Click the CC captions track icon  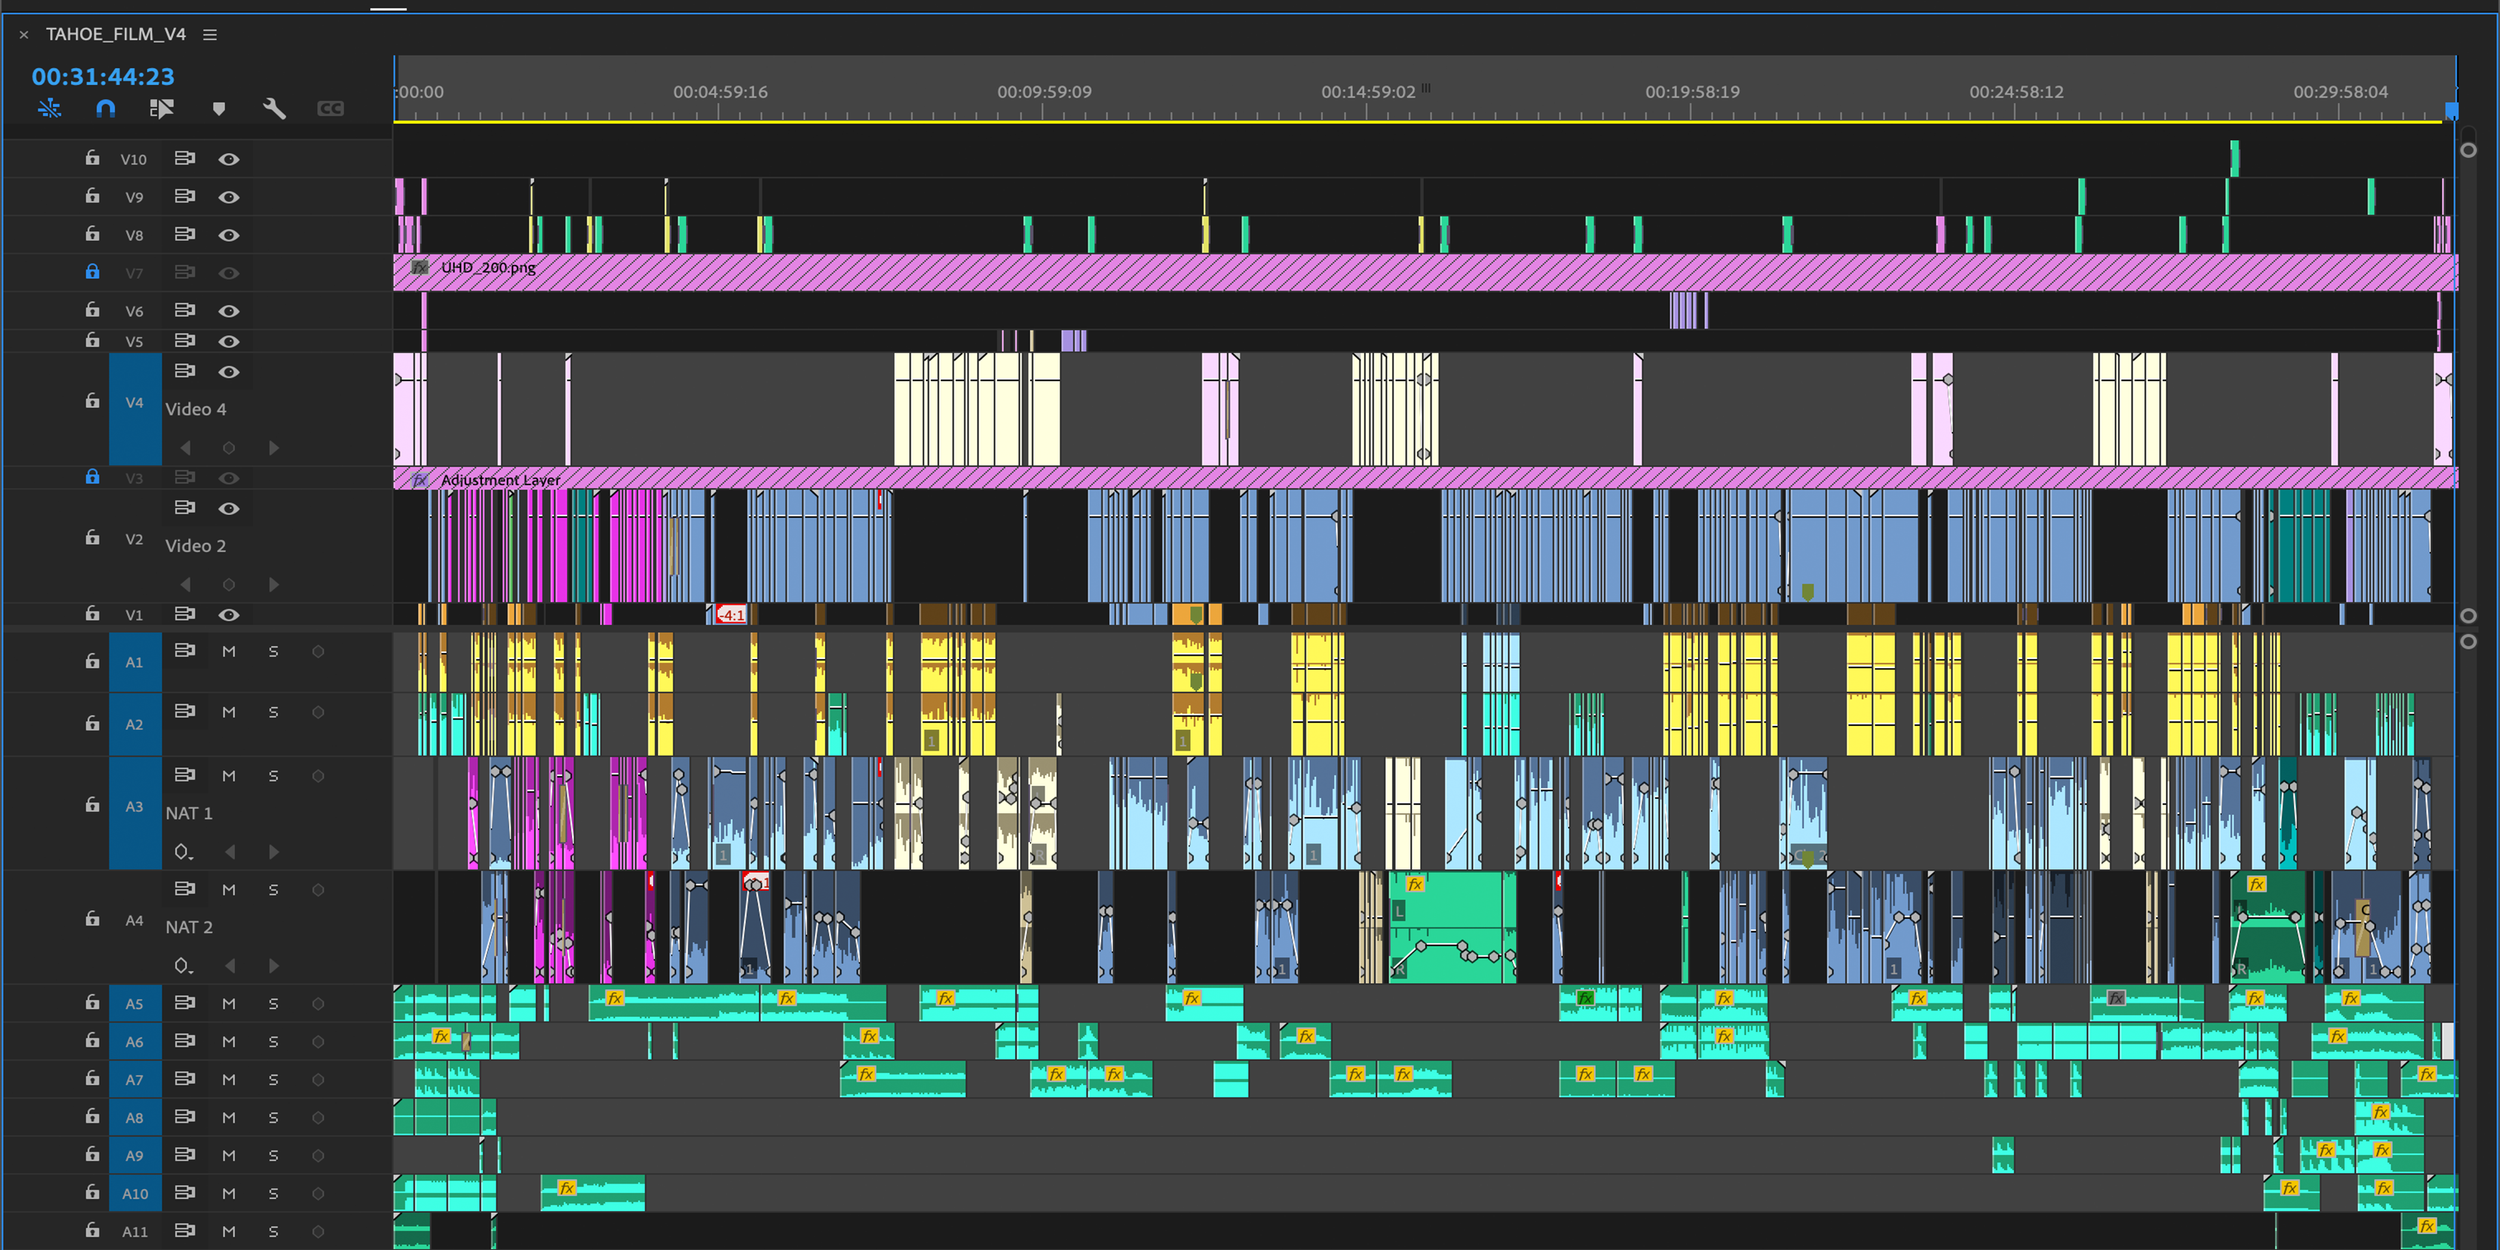(330, 108)
